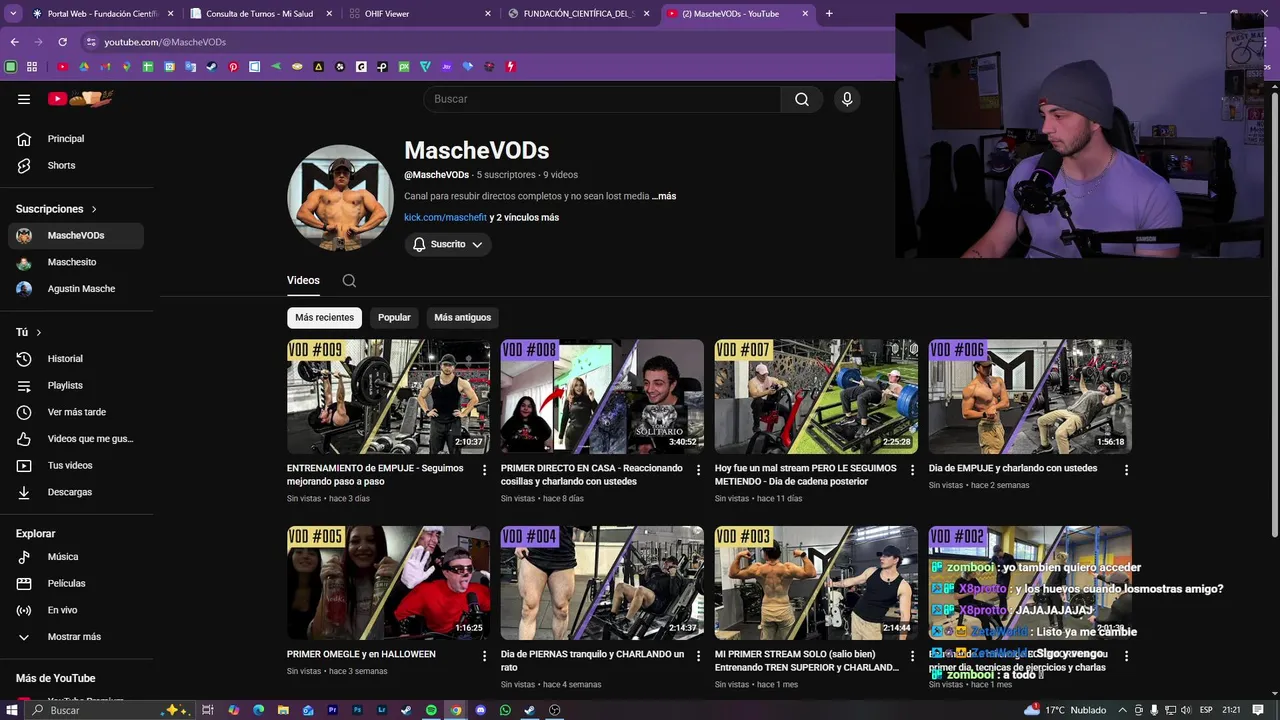The image size is (1280, 720).
Task: Open the VOD #007 video thumbnail
Action: click(816, 396)
